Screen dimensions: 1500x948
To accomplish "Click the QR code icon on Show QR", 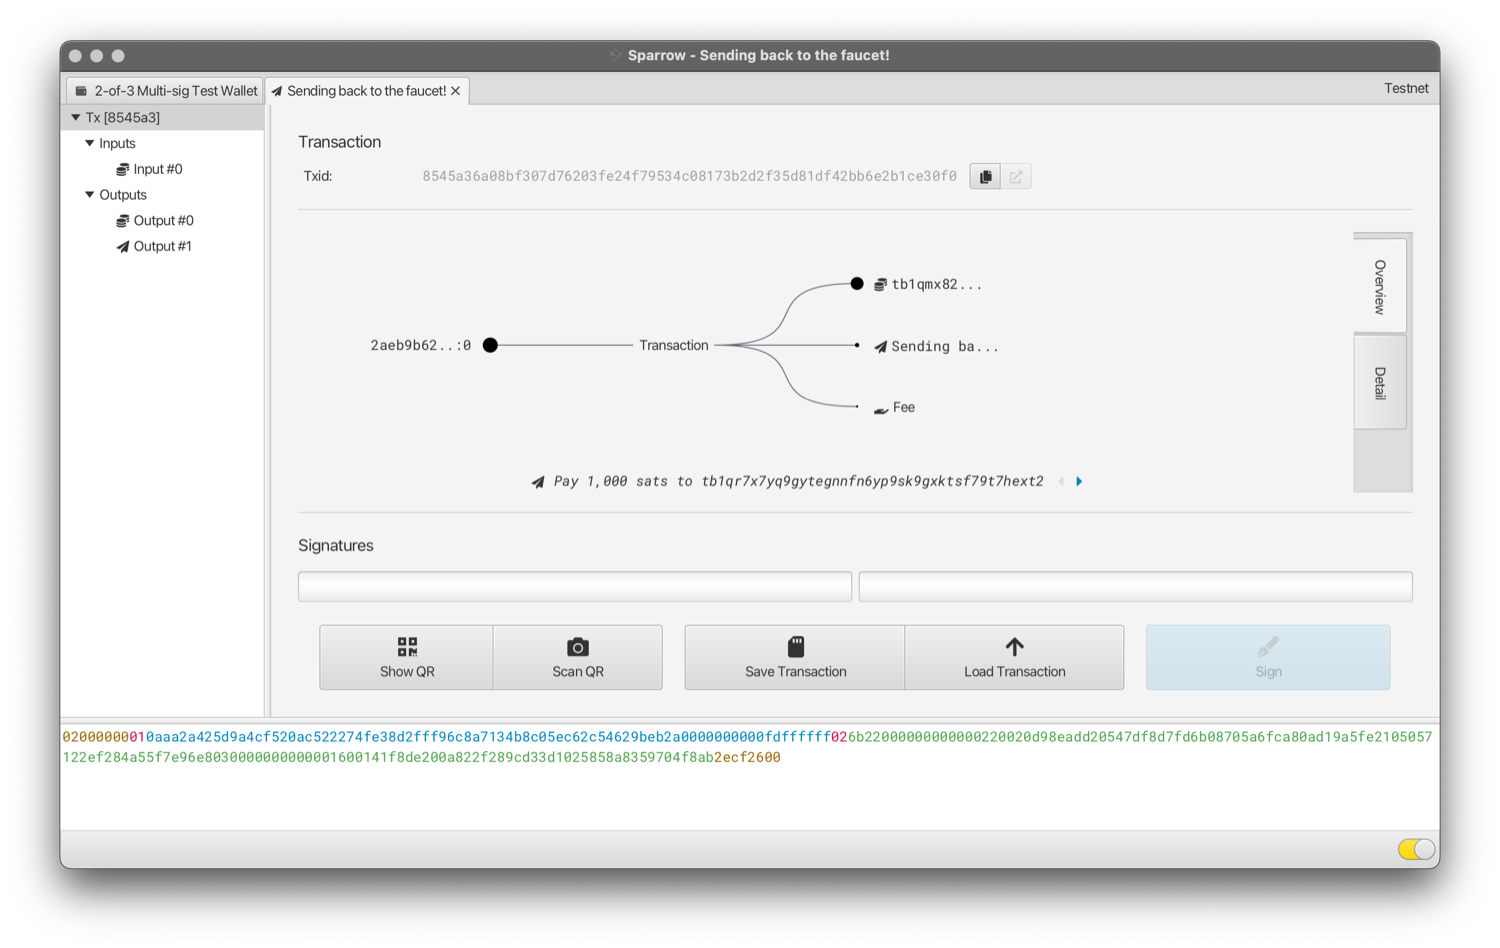I will pos(407,647).
